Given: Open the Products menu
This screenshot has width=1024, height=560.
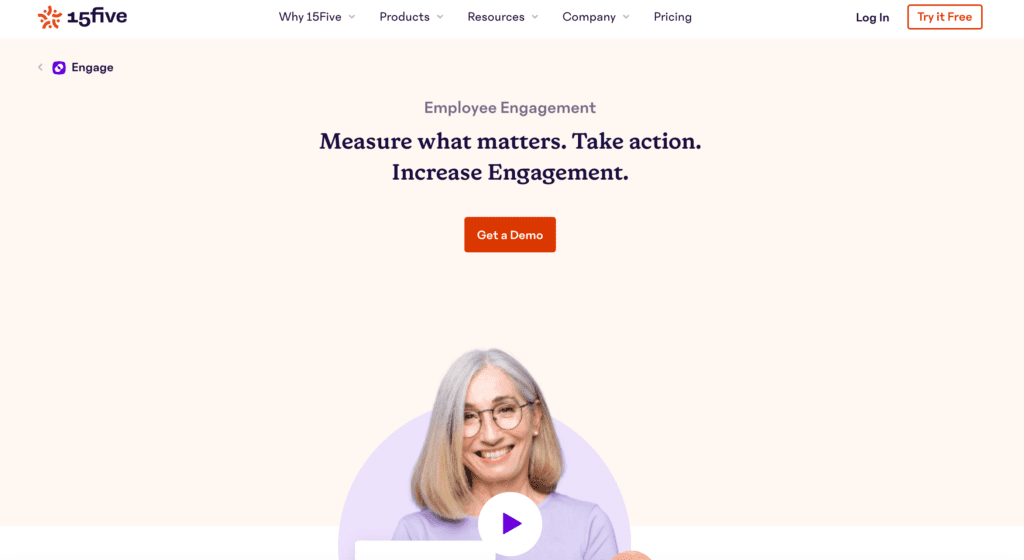Looking at the screenshot, I should [x=404, y=17].
